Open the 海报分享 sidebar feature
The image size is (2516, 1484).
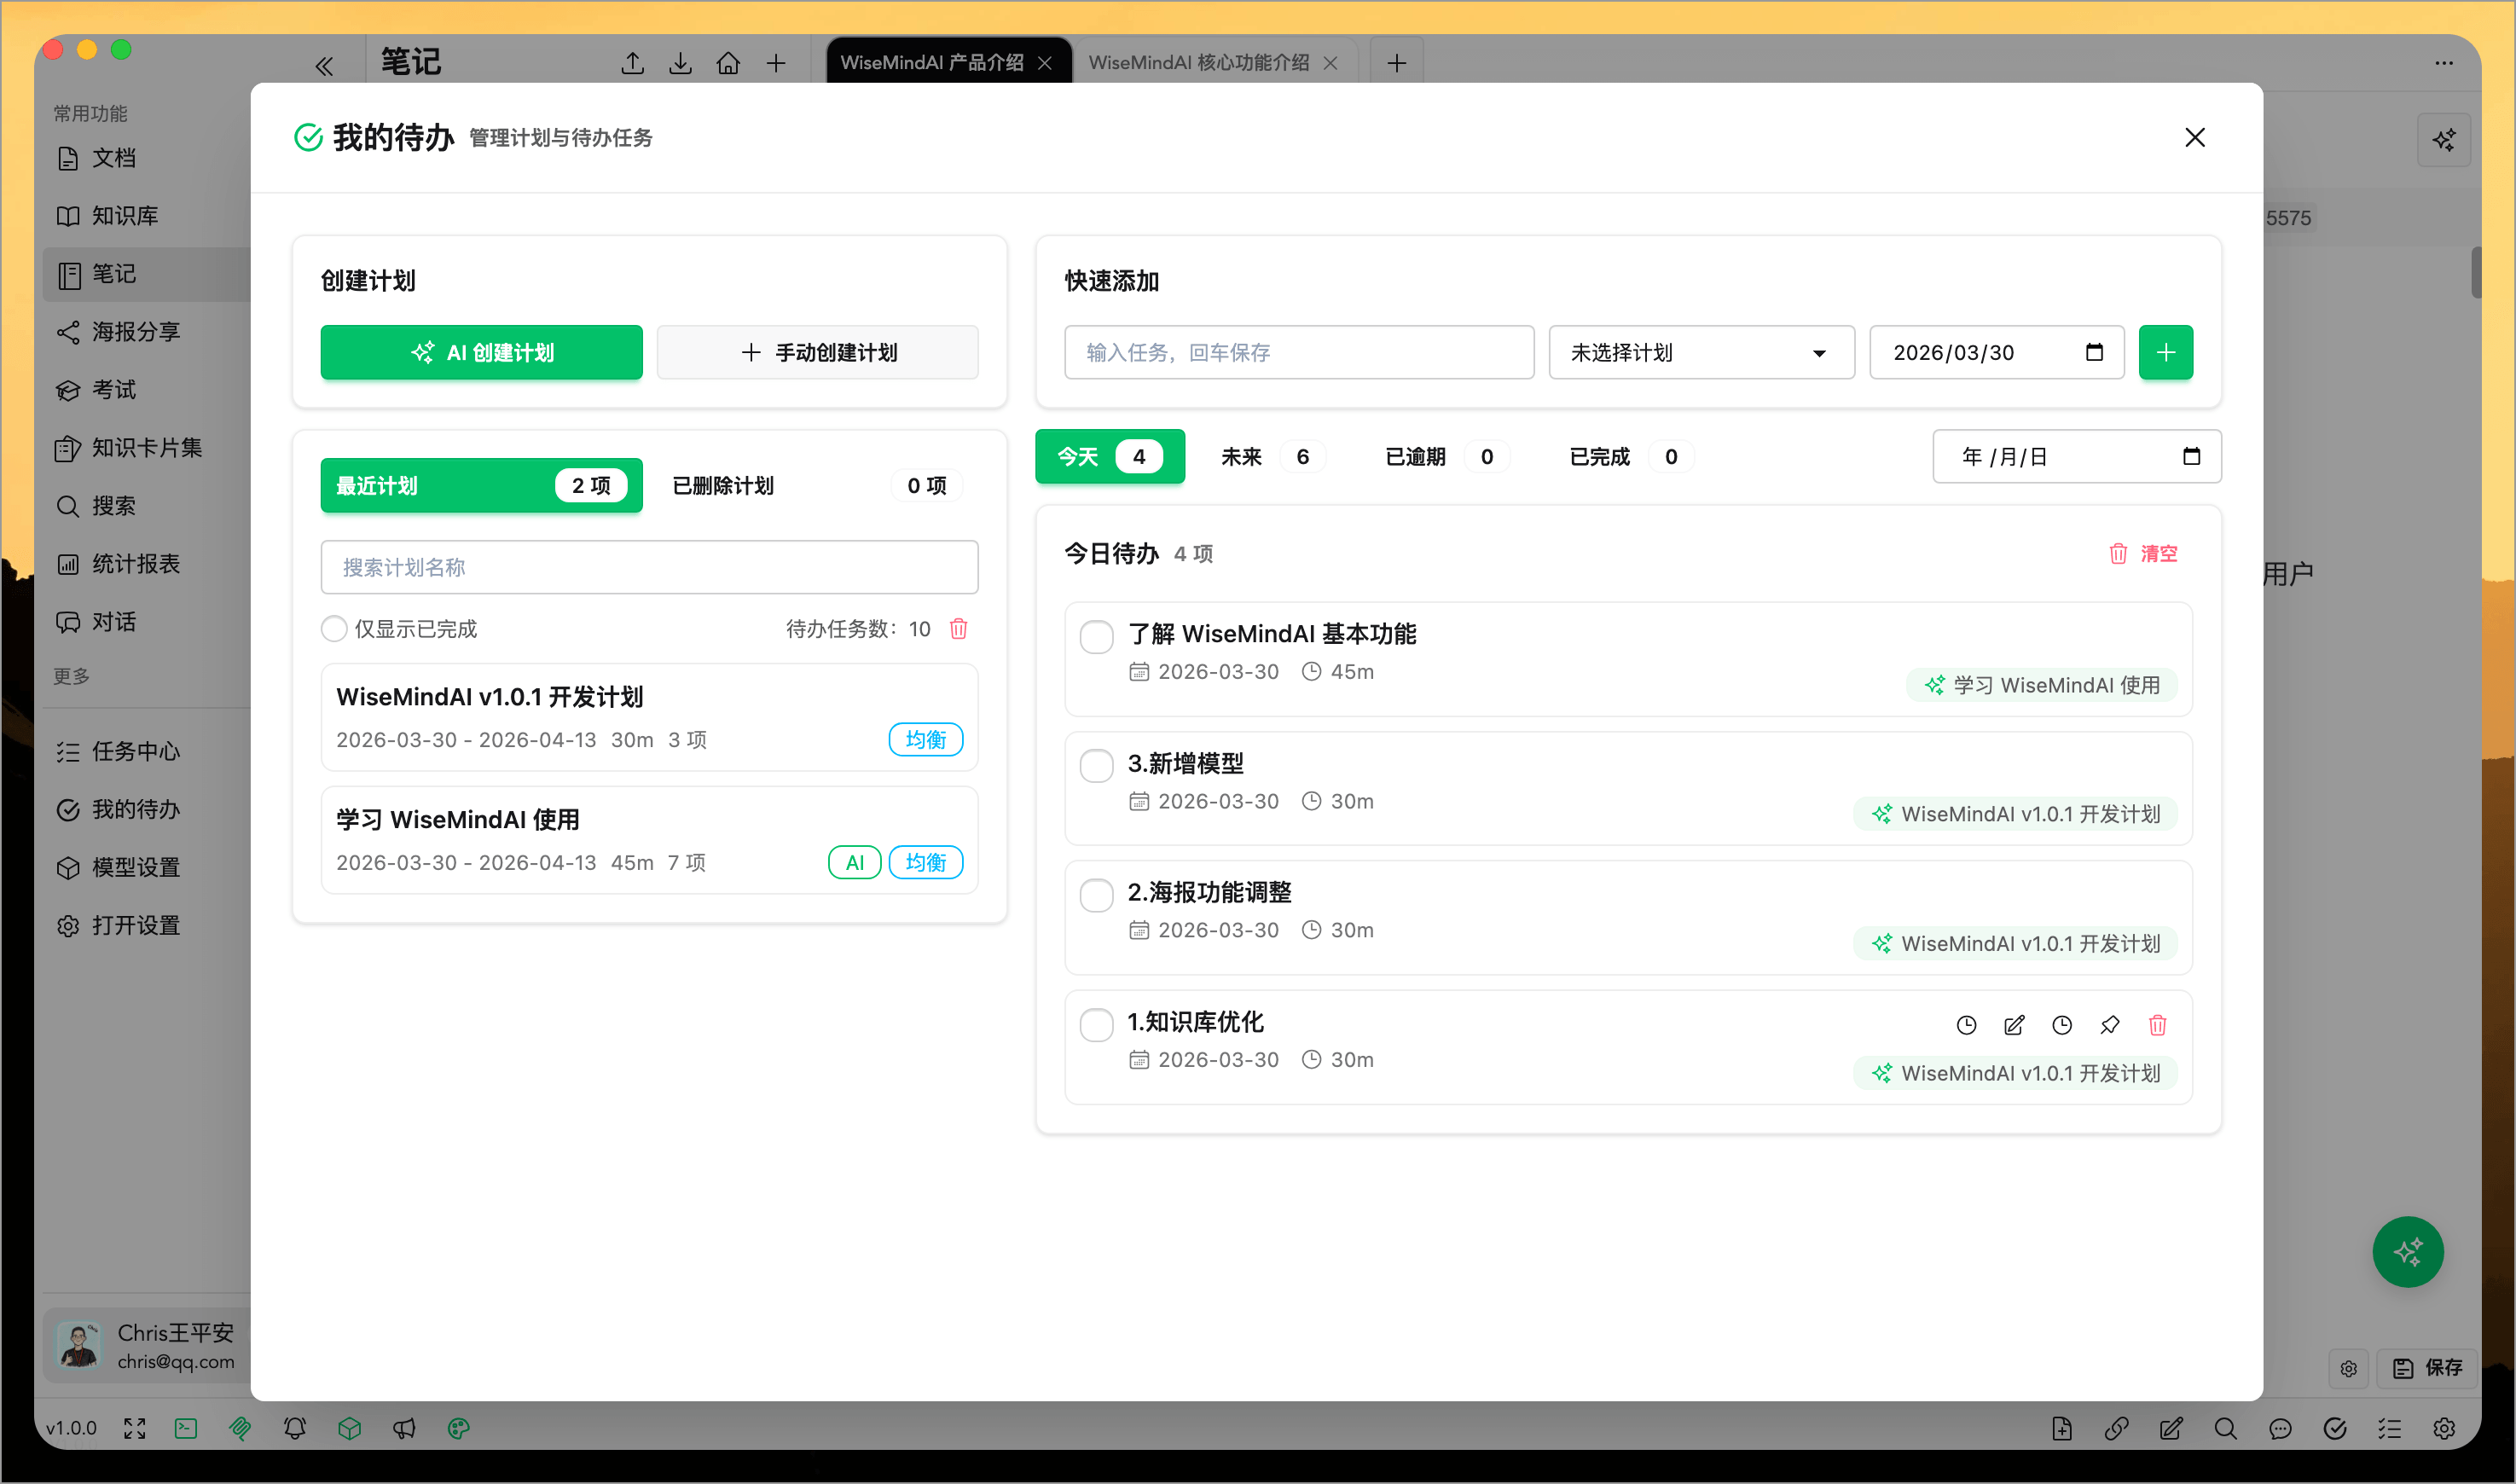click(x=134, y=331)
